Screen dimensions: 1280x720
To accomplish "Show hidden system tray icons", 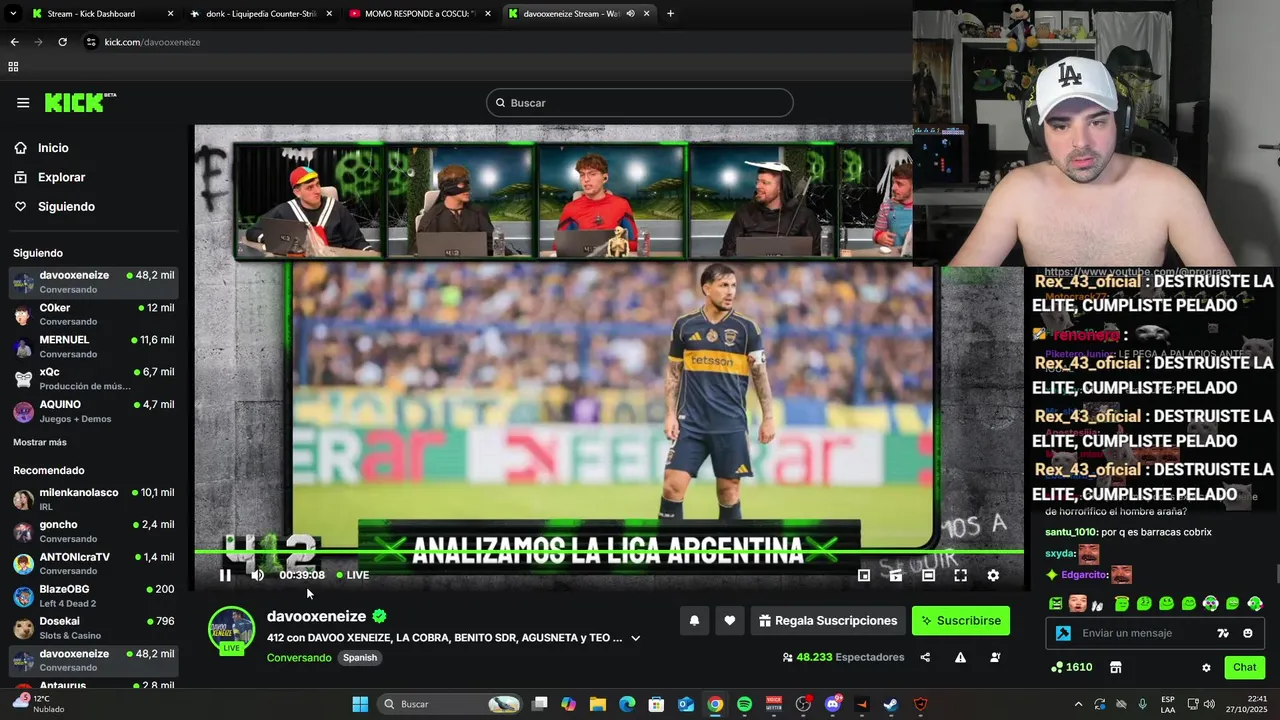I will 1078,704.
